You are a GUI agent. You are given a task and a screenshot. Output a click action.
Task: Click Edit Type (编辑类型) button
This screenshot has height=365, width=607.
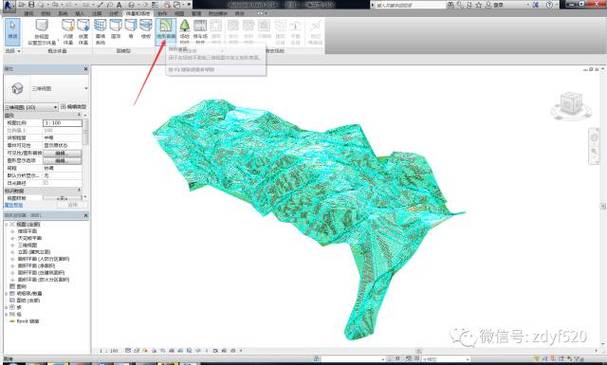pos(74,107)
